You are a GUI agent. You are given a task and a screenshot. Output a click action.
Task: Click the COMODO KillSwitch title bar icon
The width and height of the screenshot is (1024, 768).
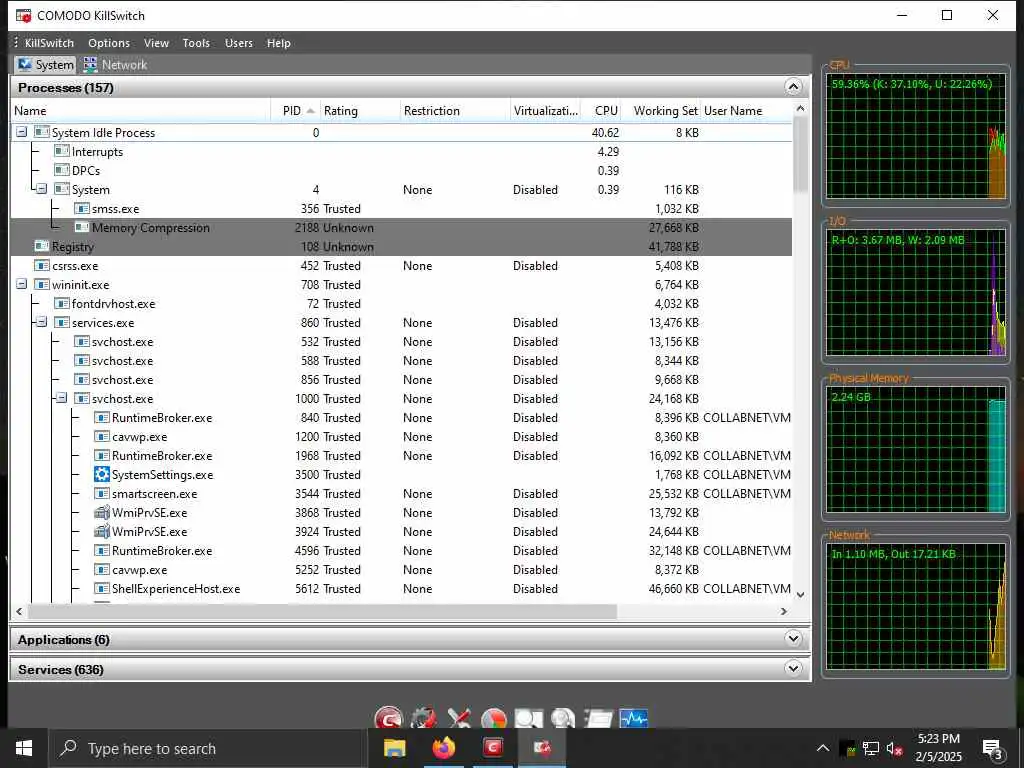coord(24,15)
